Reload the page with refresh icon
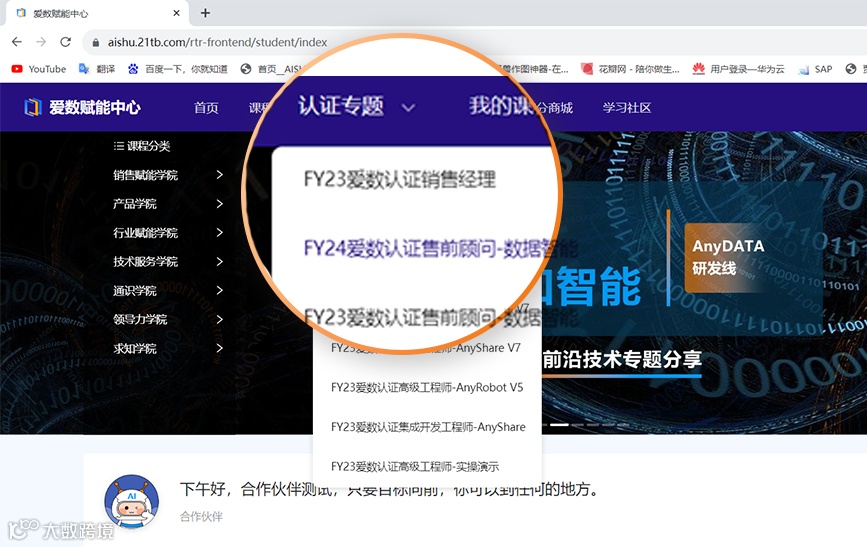Viewport: 867px width, 547px height. 65,41
